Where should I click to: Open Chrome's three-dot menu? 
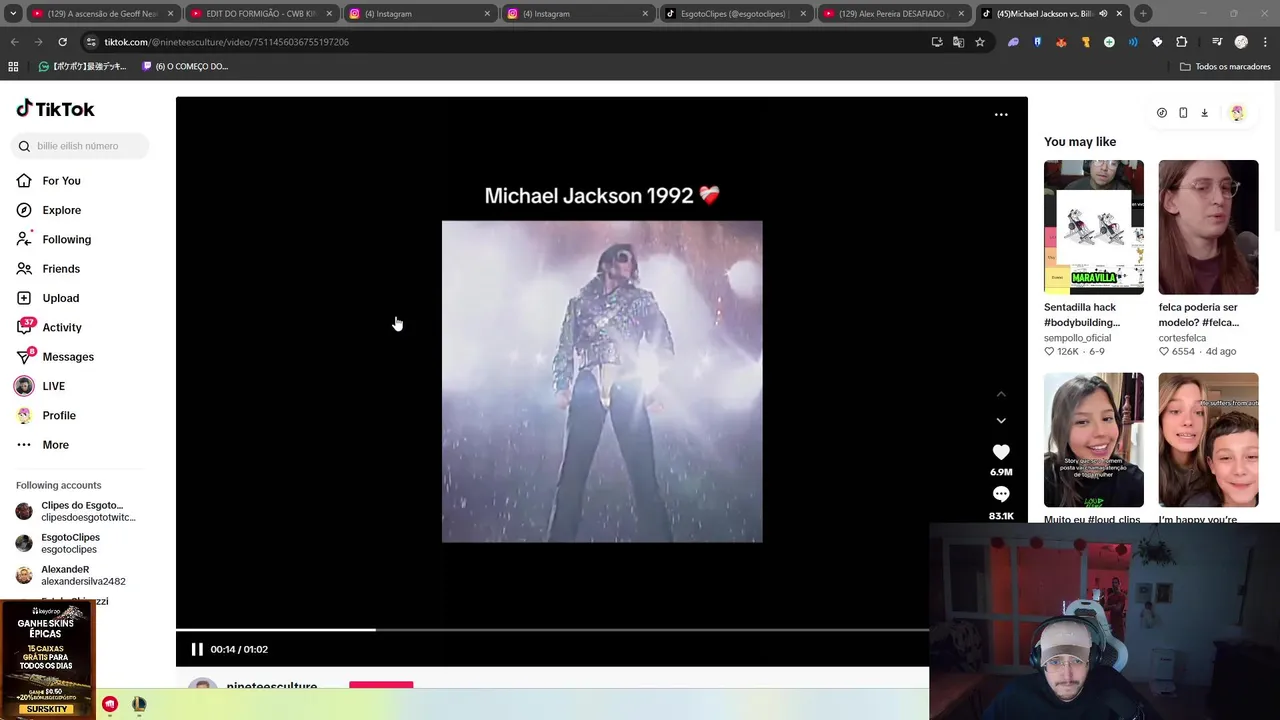coord(1266,42)
